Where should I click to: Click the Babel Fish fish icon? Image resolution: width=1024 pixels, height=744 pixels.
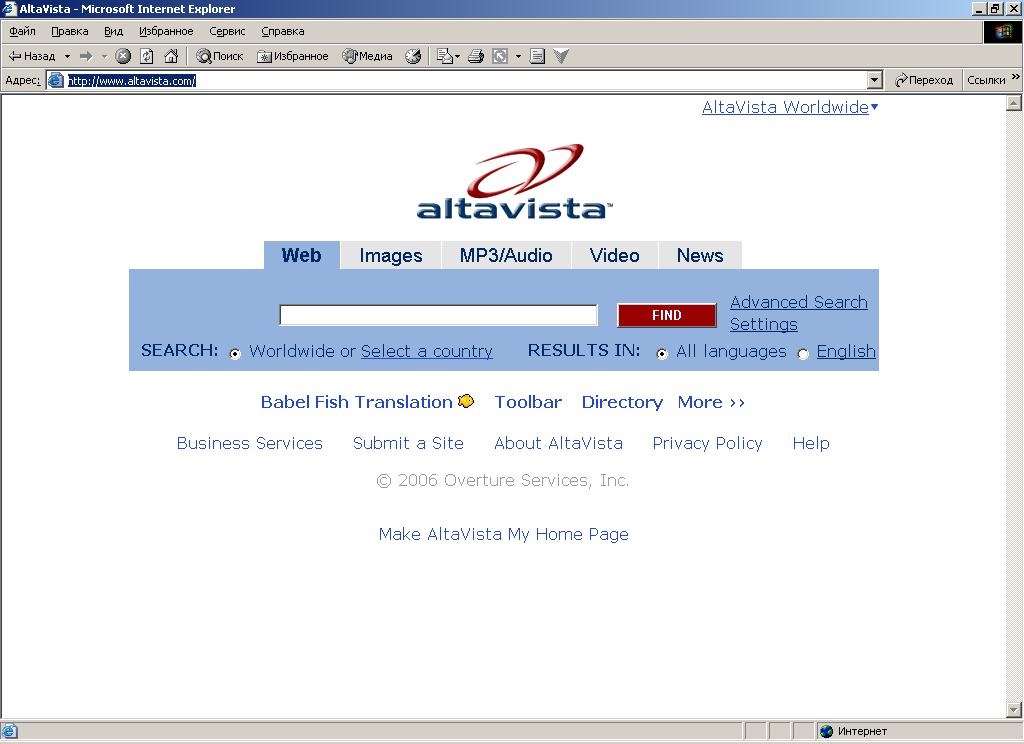pos(466,401)
